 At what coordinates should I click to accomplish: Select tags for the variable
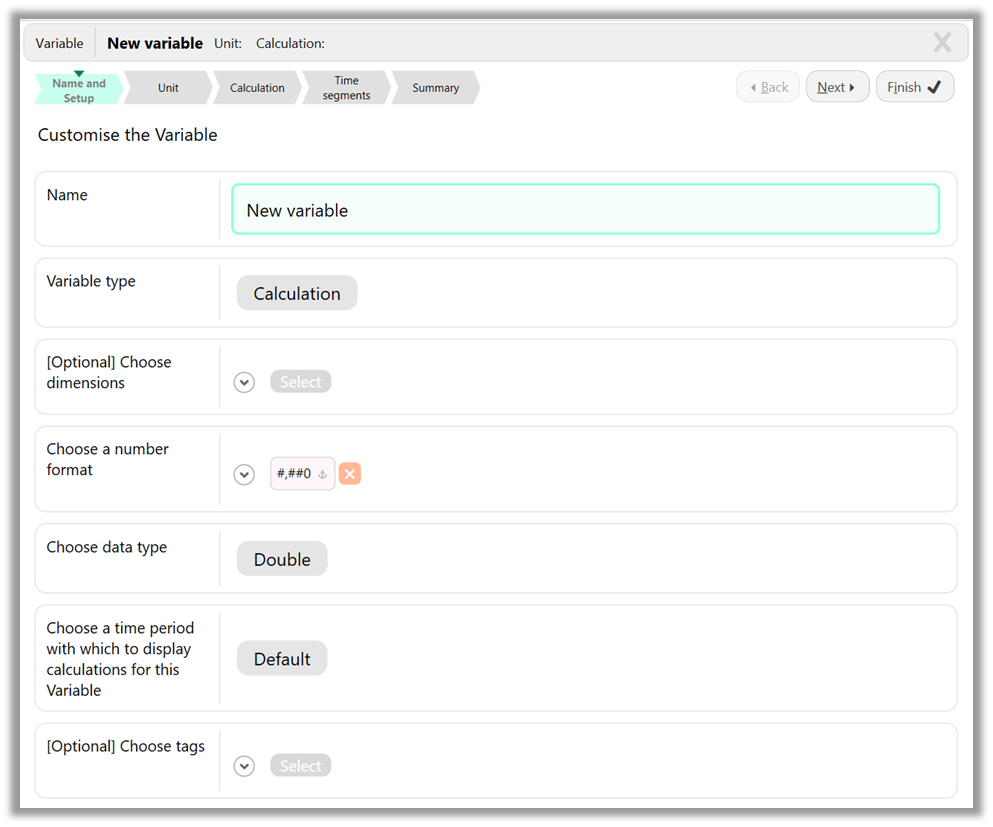coord(300,765)
